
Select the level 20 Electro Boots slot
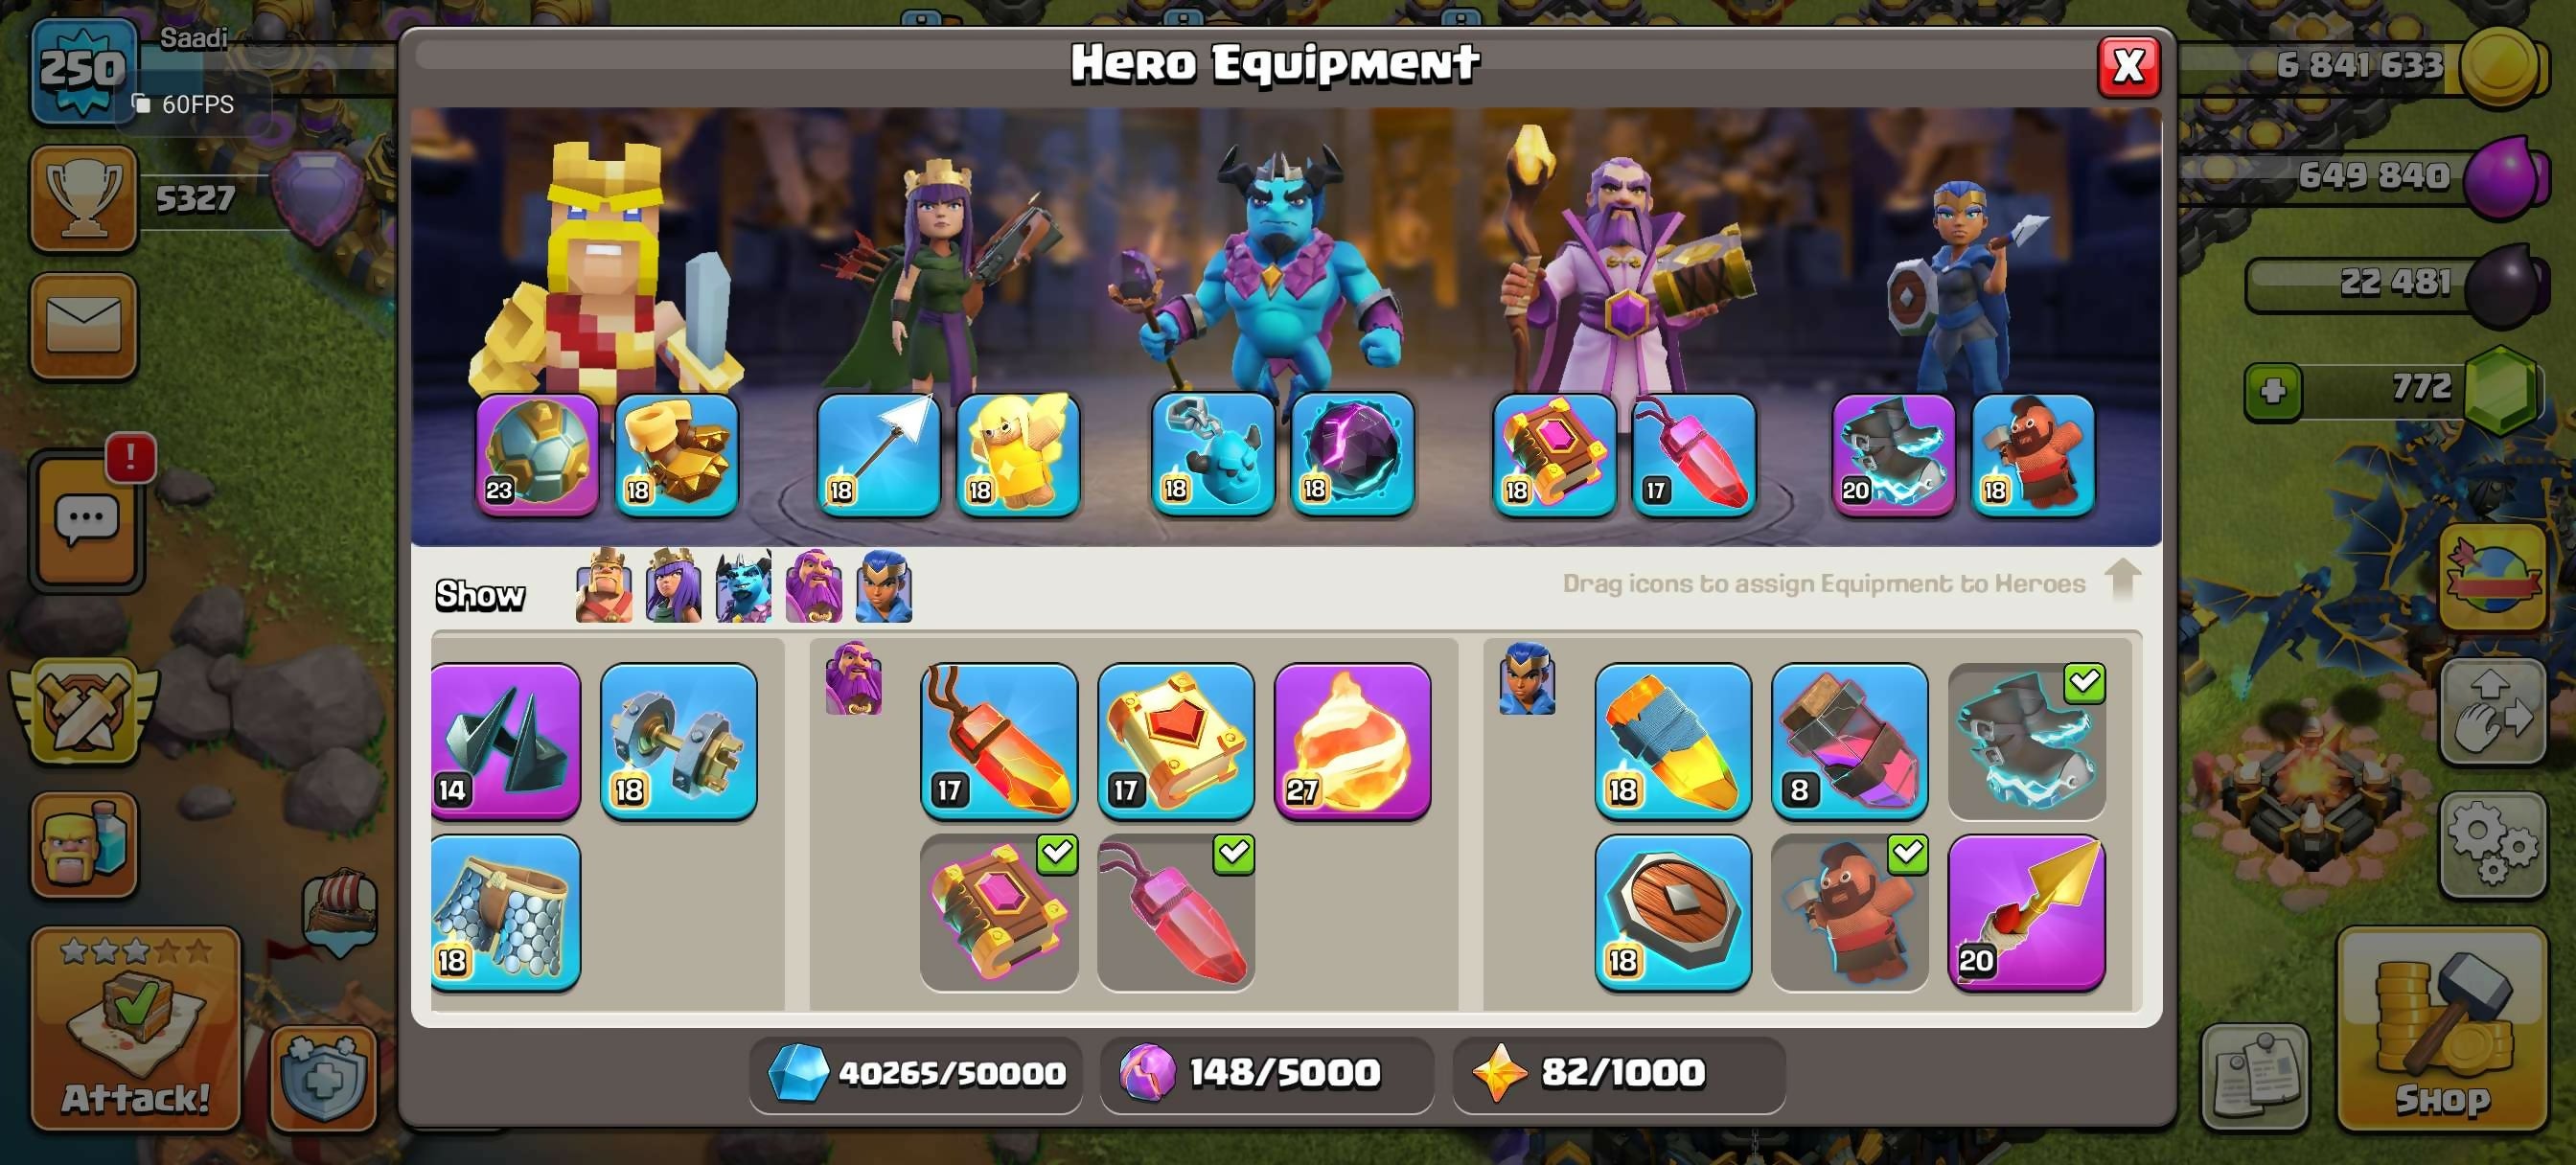1893,455
